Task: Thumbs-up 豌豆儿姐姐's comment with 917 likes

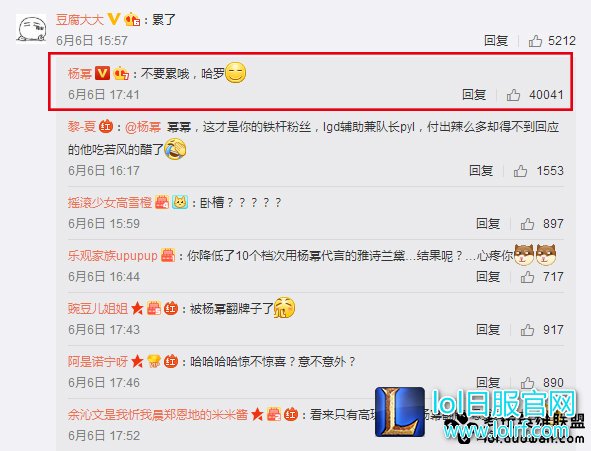Action: click(x=527, y=330)
